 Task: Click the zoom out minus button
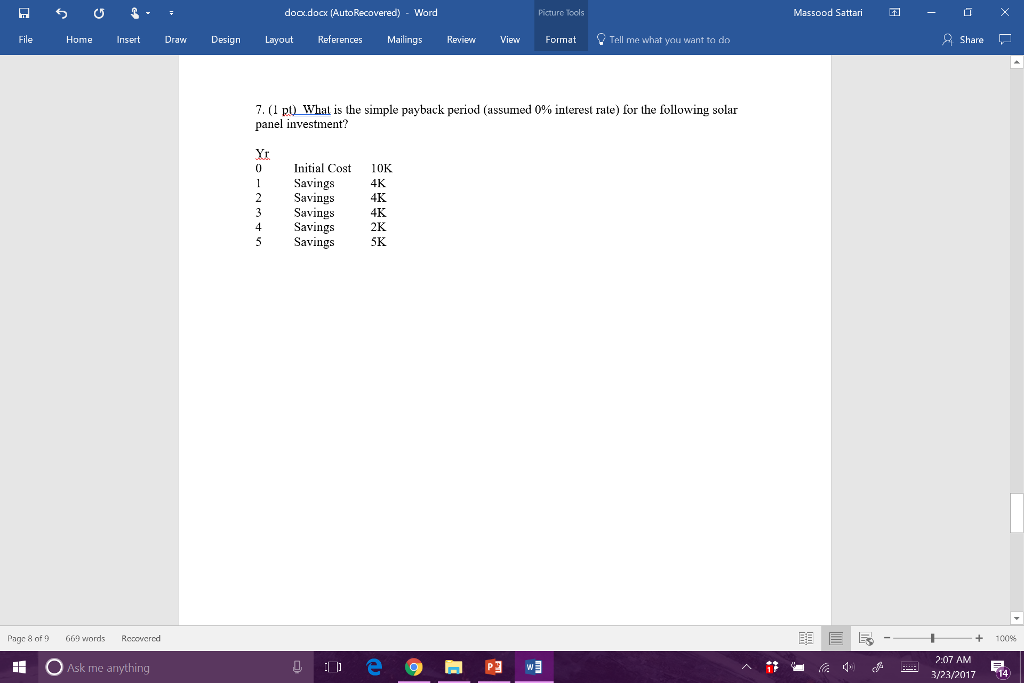click(x=886, y=639)
